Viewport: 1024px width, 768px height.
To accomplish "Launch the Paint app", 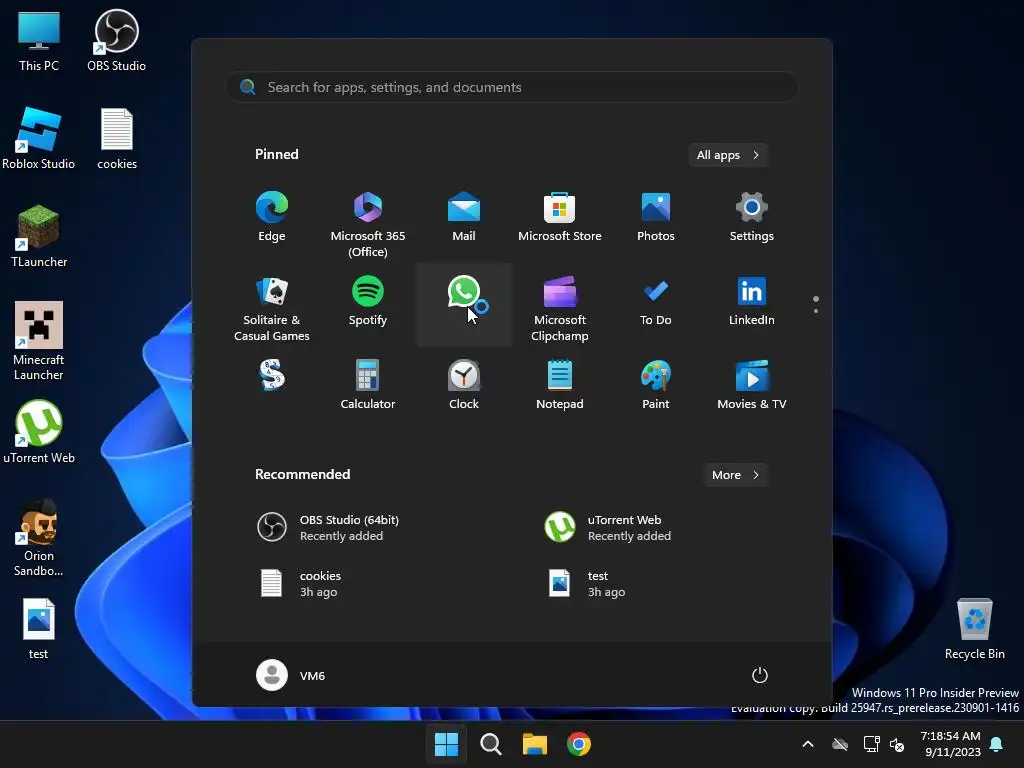I will [x=656, y=385].
